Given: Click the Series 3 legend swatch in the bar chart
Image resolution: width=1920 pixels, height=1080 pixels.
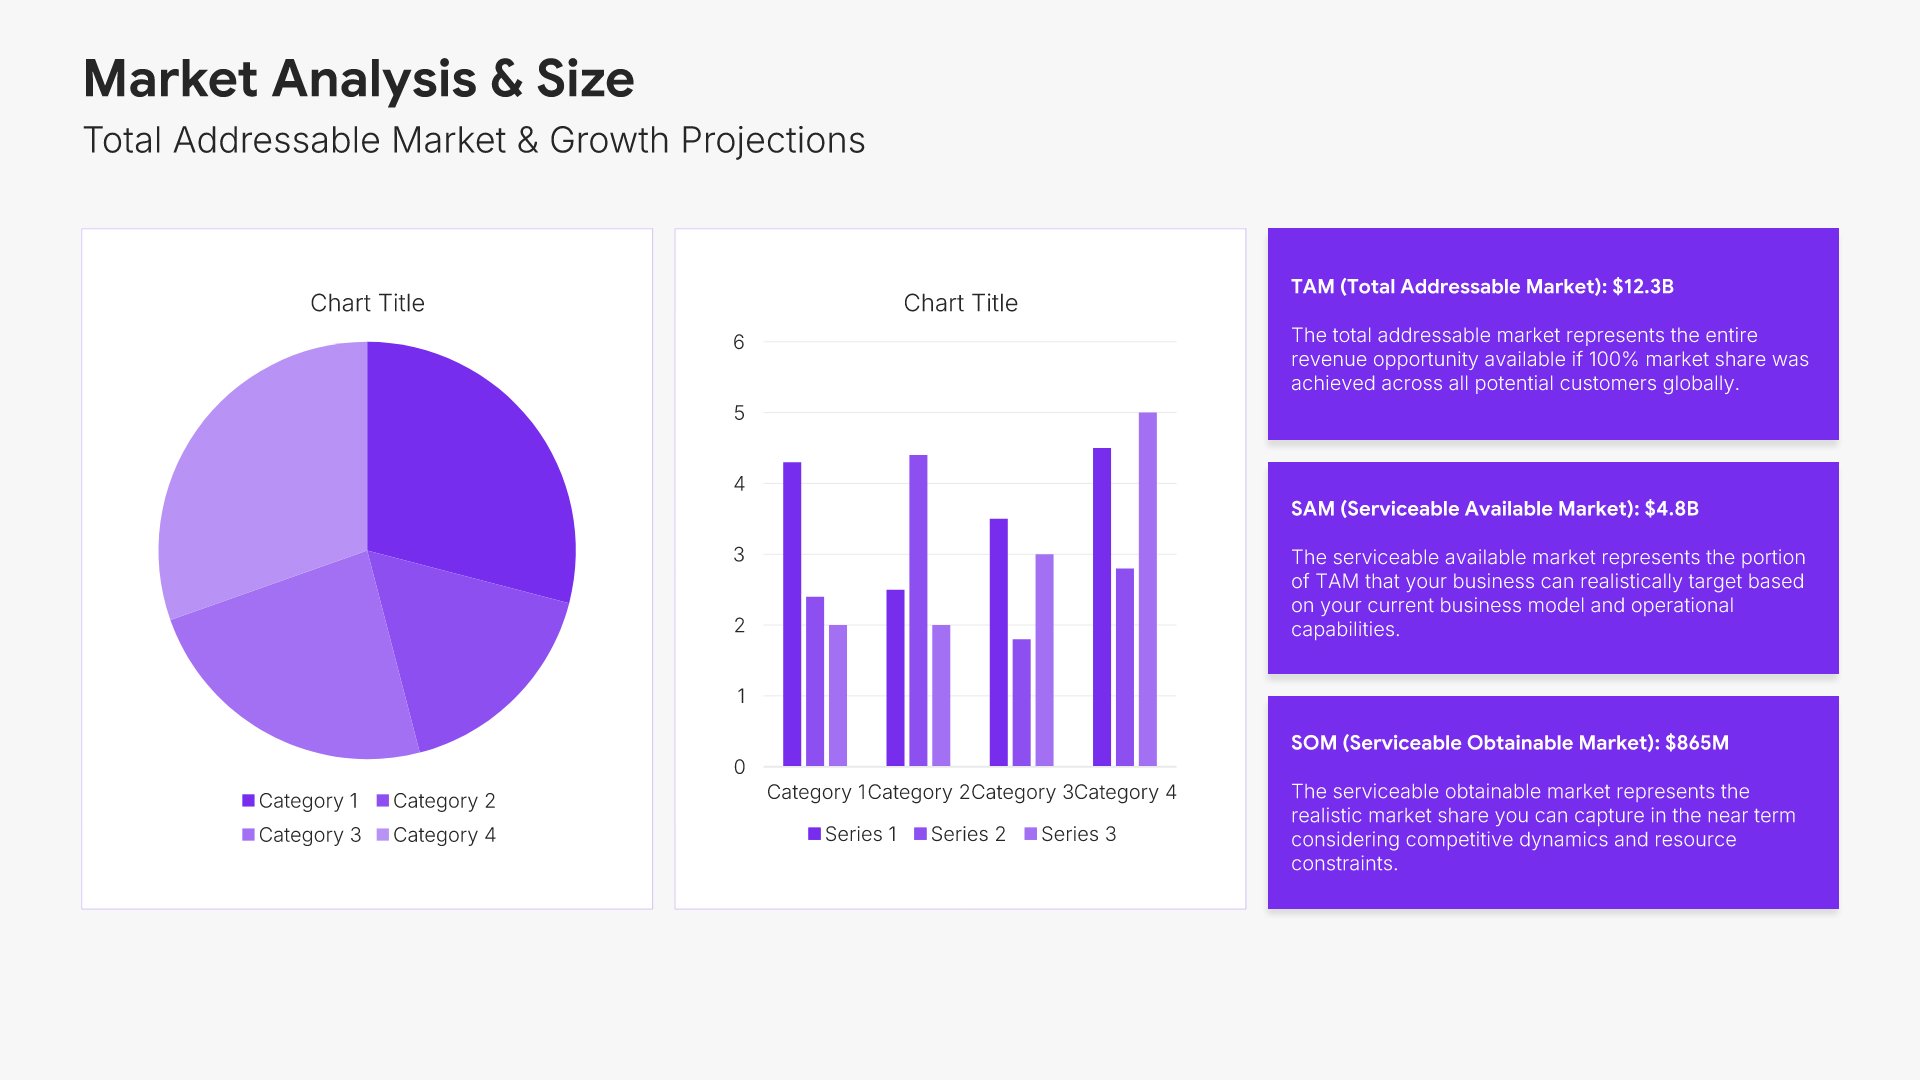Looking at the screenshot, I should (x=1030, y=833).
